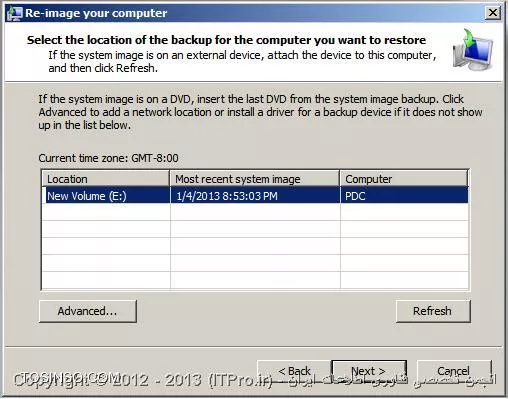Select the New Volume (E:) row
This screenshot has height=399, width=508.
[255, 196]
